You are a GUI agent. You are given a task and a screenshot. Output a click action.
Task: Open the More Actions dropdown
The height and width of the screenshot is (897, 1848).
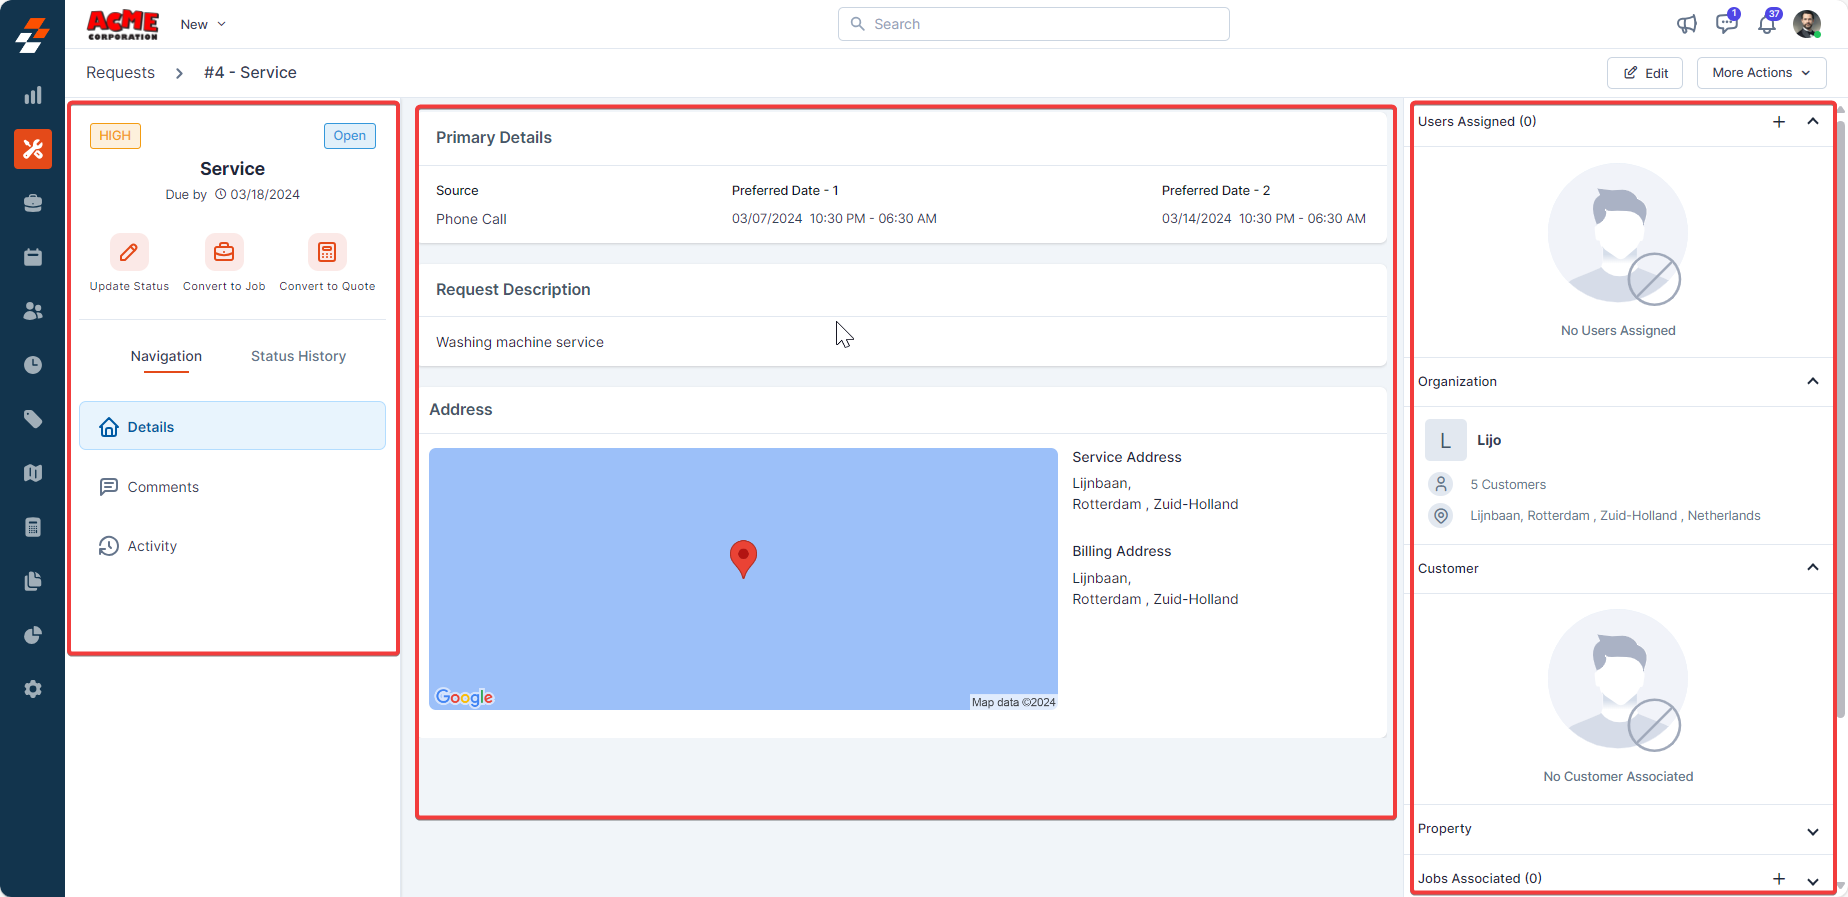pyautogui.click(x=1761, y=73)
